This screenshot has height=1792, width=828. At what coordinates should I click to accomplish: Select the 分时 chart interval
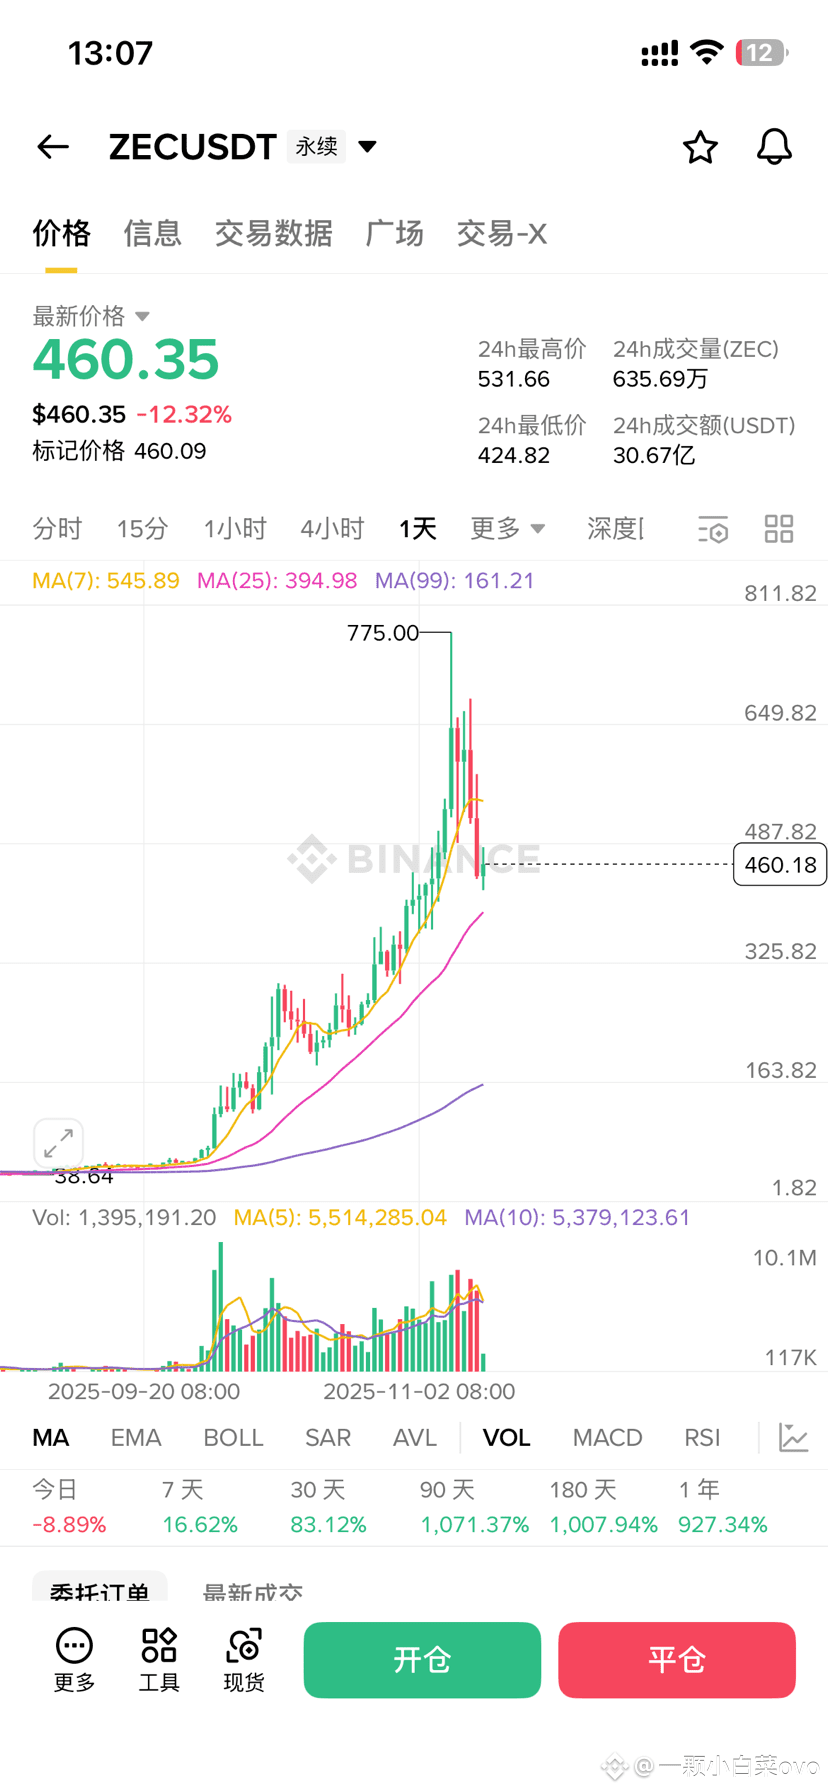(x=57, y=528)
